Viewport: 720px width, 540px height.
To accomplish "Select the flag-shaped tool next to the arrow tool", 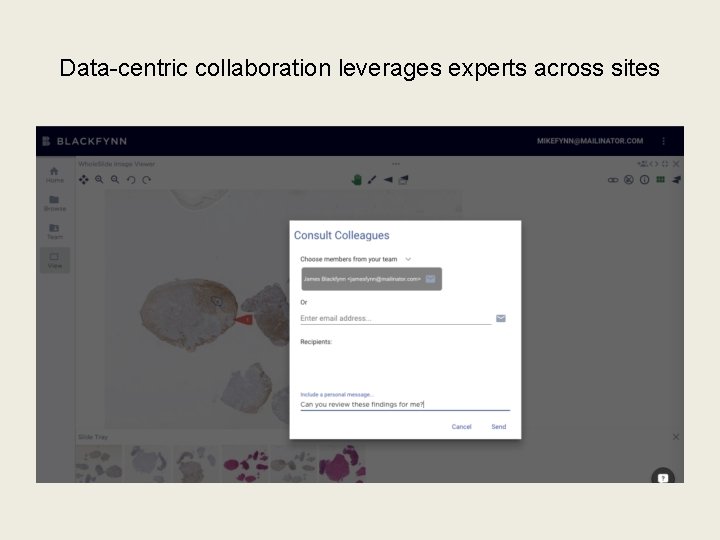I will click(403, 180).
